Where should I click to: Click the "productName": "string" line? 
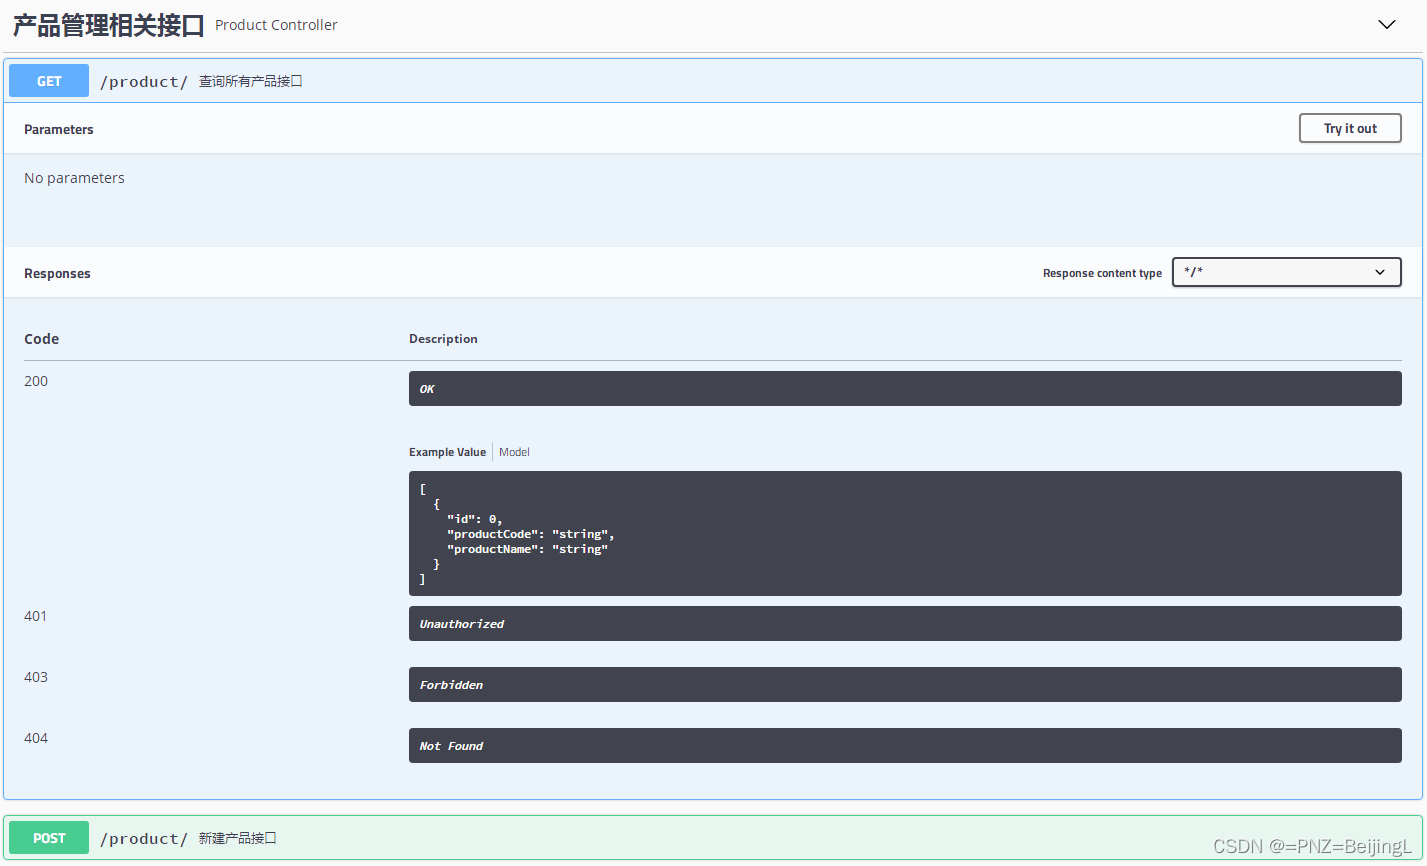tap(528, 549)
